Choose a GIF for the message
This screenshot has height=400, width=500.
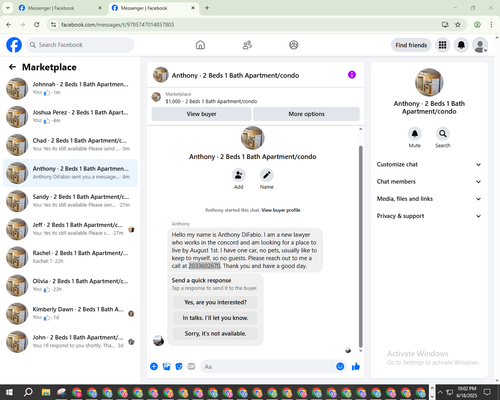[x=191, y=367]
